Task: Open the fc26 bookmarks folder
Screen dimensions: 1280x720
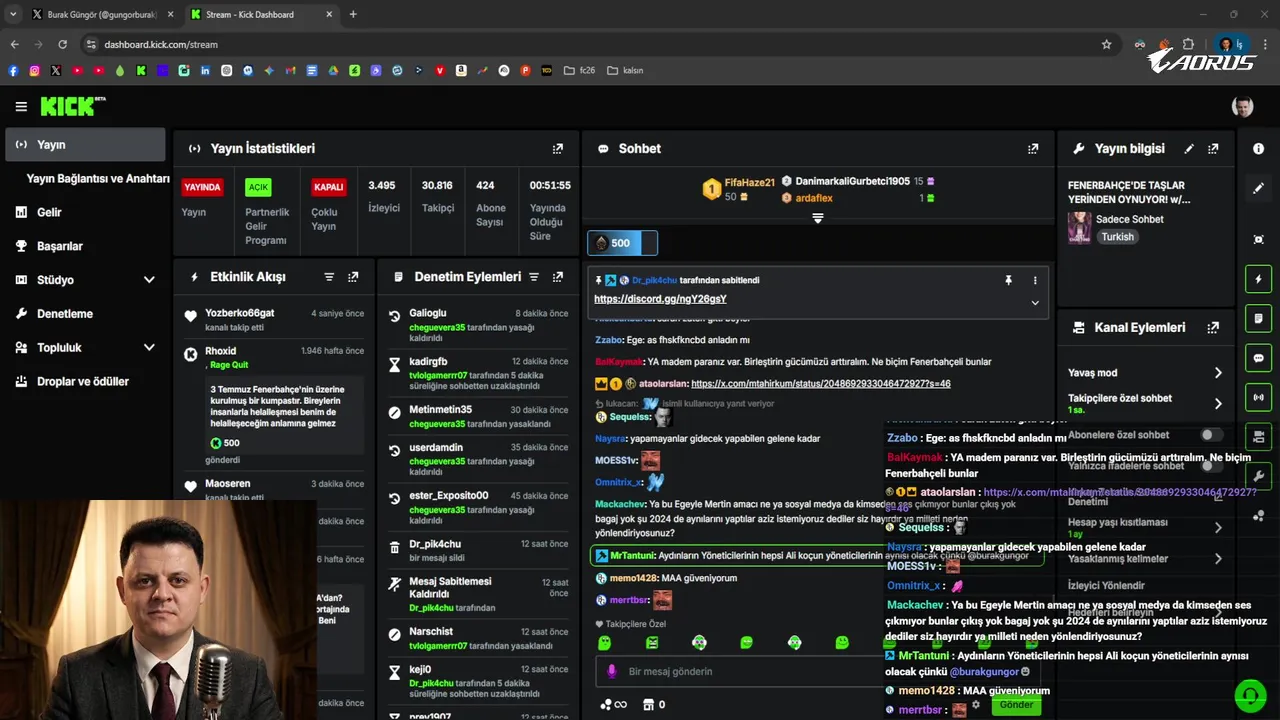Action: tap(579, 71)
